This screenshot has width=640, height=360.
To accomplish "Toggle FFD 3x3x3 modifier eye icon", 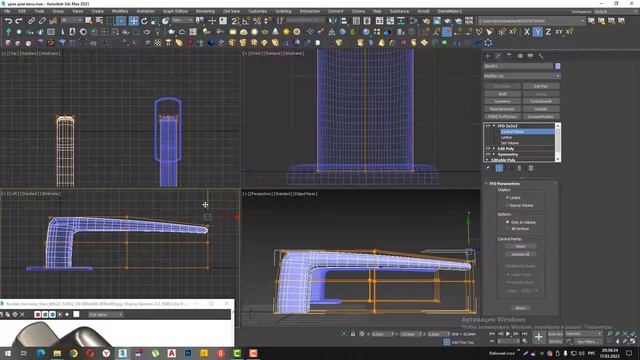I will 488,126.
